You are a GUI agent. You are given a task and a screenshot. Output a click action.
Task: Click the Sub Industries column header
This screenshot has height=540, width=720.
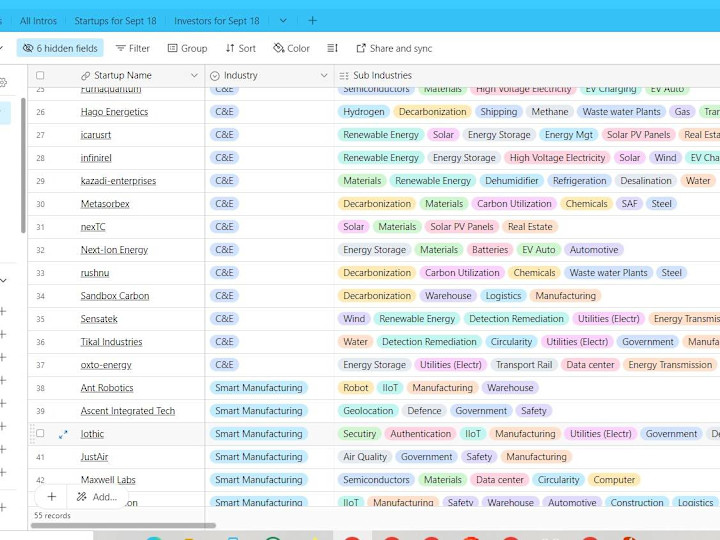click(527, 75)
